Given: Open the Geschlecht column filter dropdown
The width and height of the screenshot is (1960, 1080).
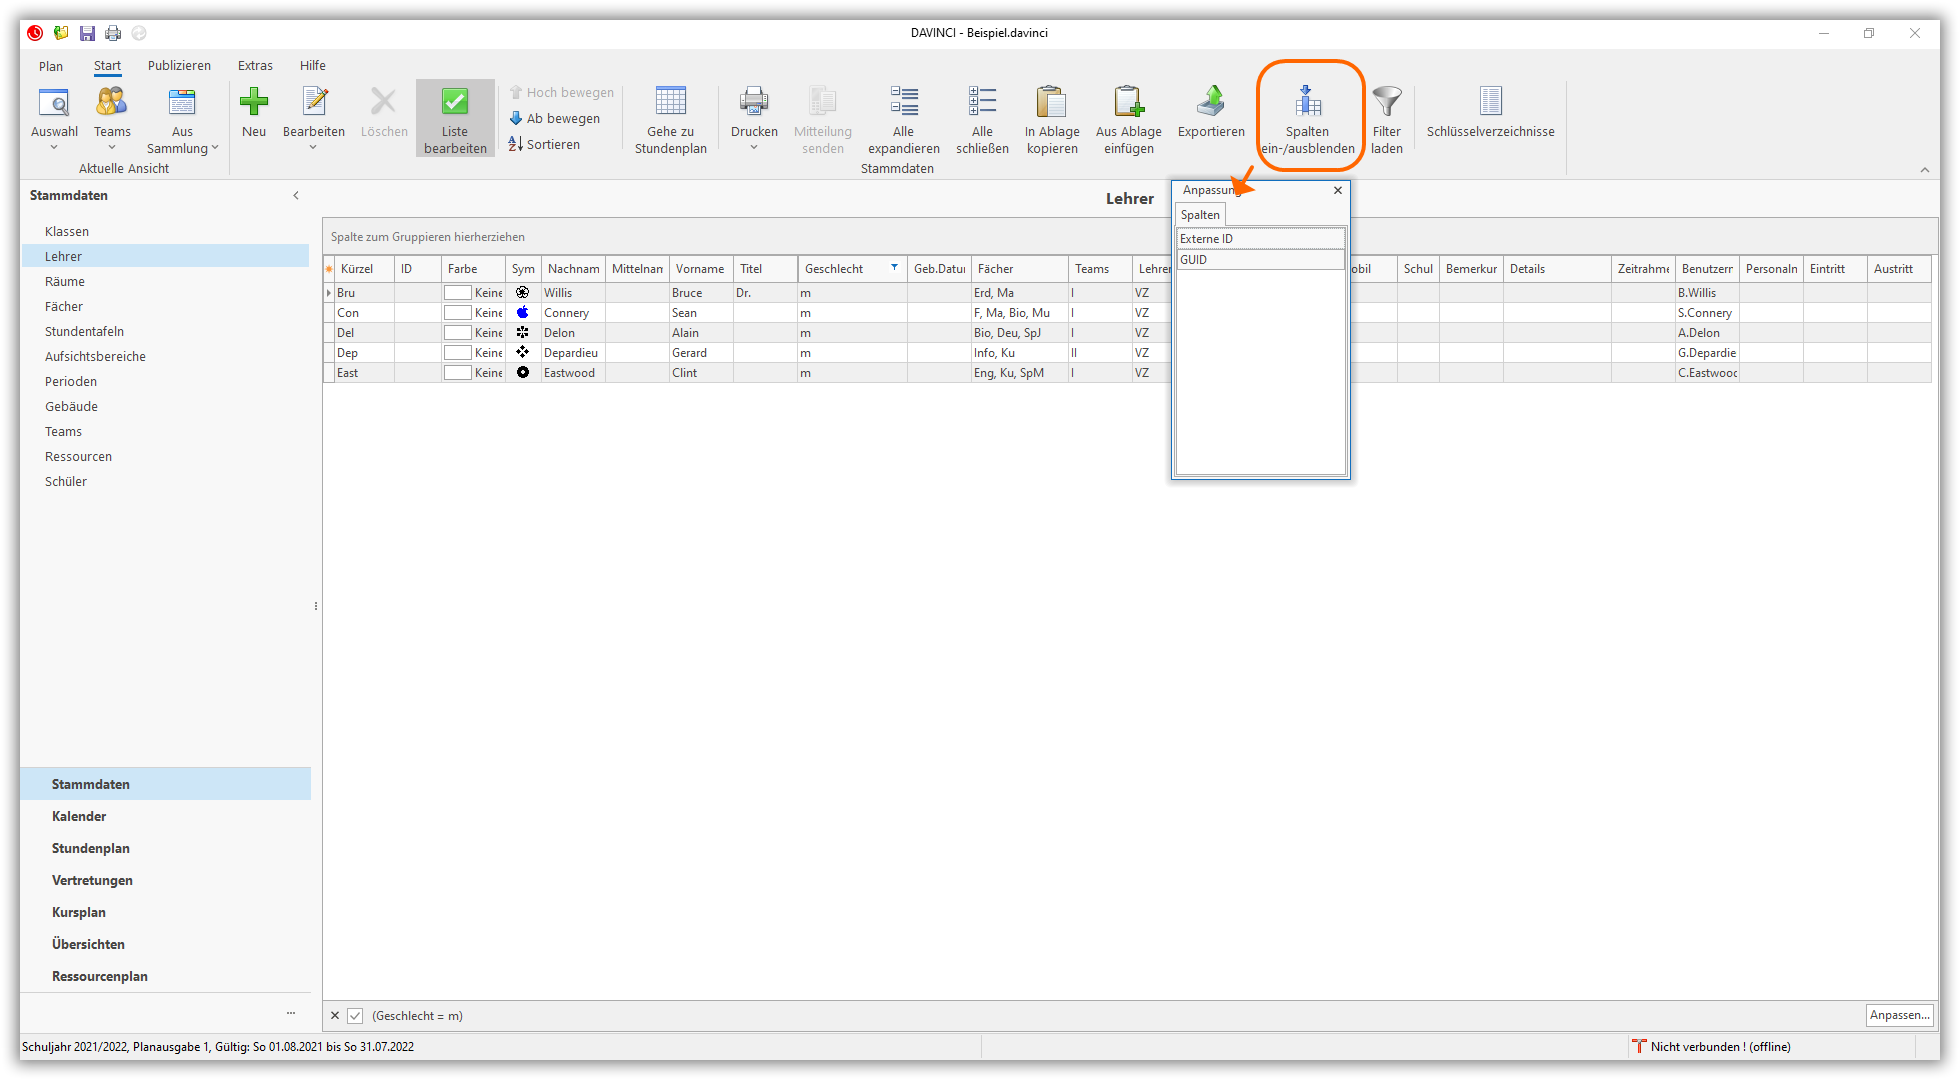Looking at the screenshot, I should point(894,268).
